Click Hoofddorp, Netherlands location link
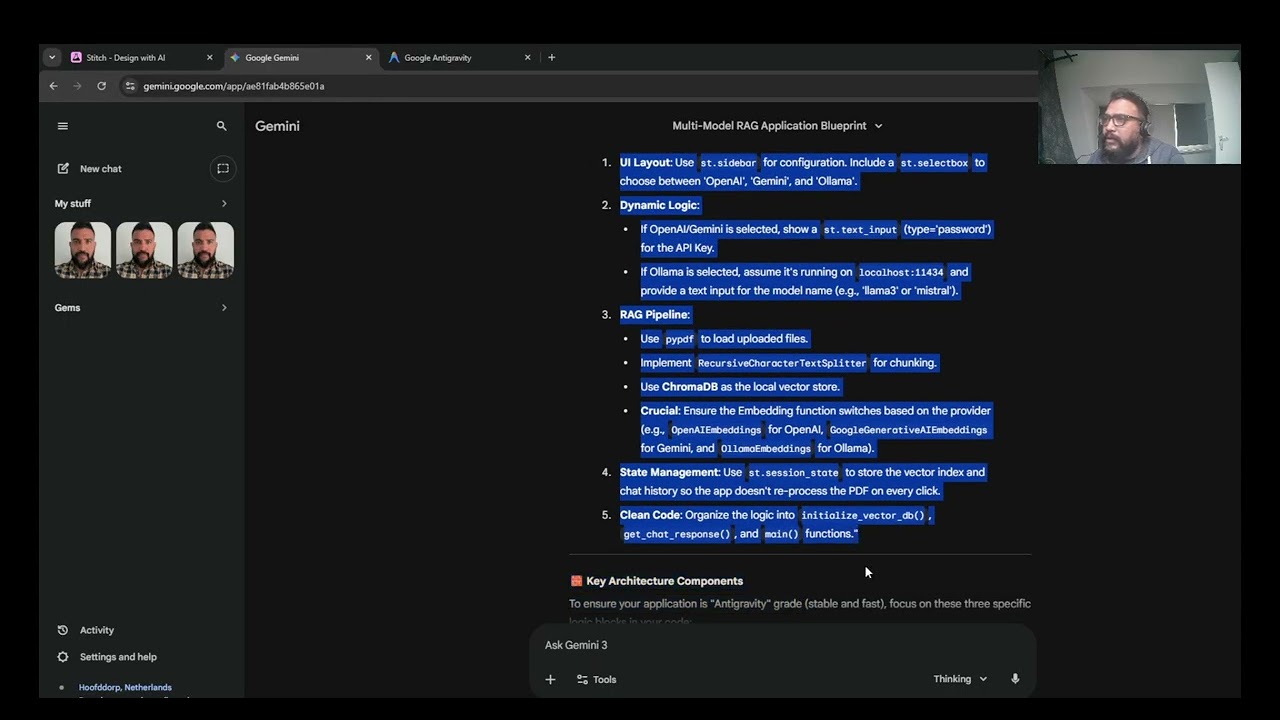The image size is (1280, 720). pos(125,688)
